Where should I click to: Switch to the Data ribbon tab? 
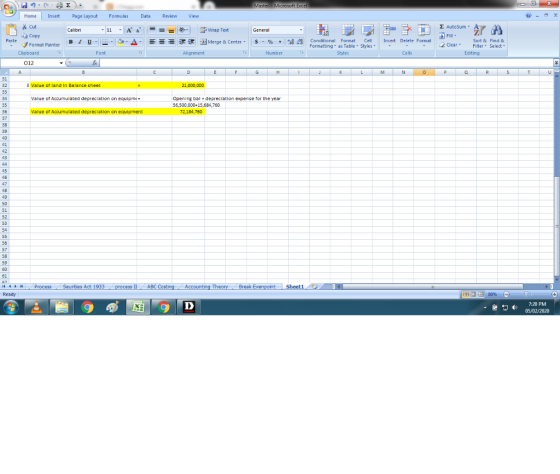pos(145,16)
